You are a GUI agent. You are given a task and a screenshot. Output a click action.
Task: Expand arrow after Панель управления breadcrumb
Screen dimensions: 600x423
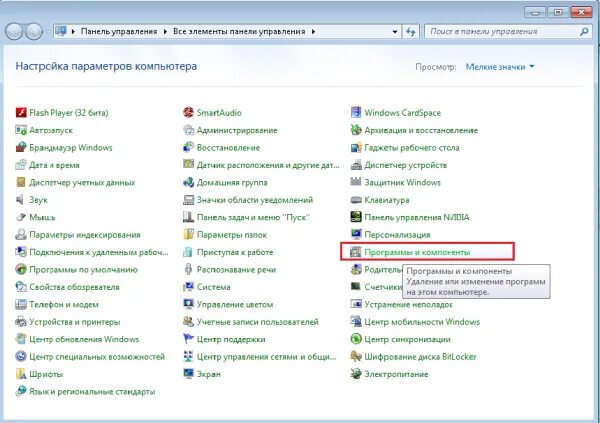[165, 32]
